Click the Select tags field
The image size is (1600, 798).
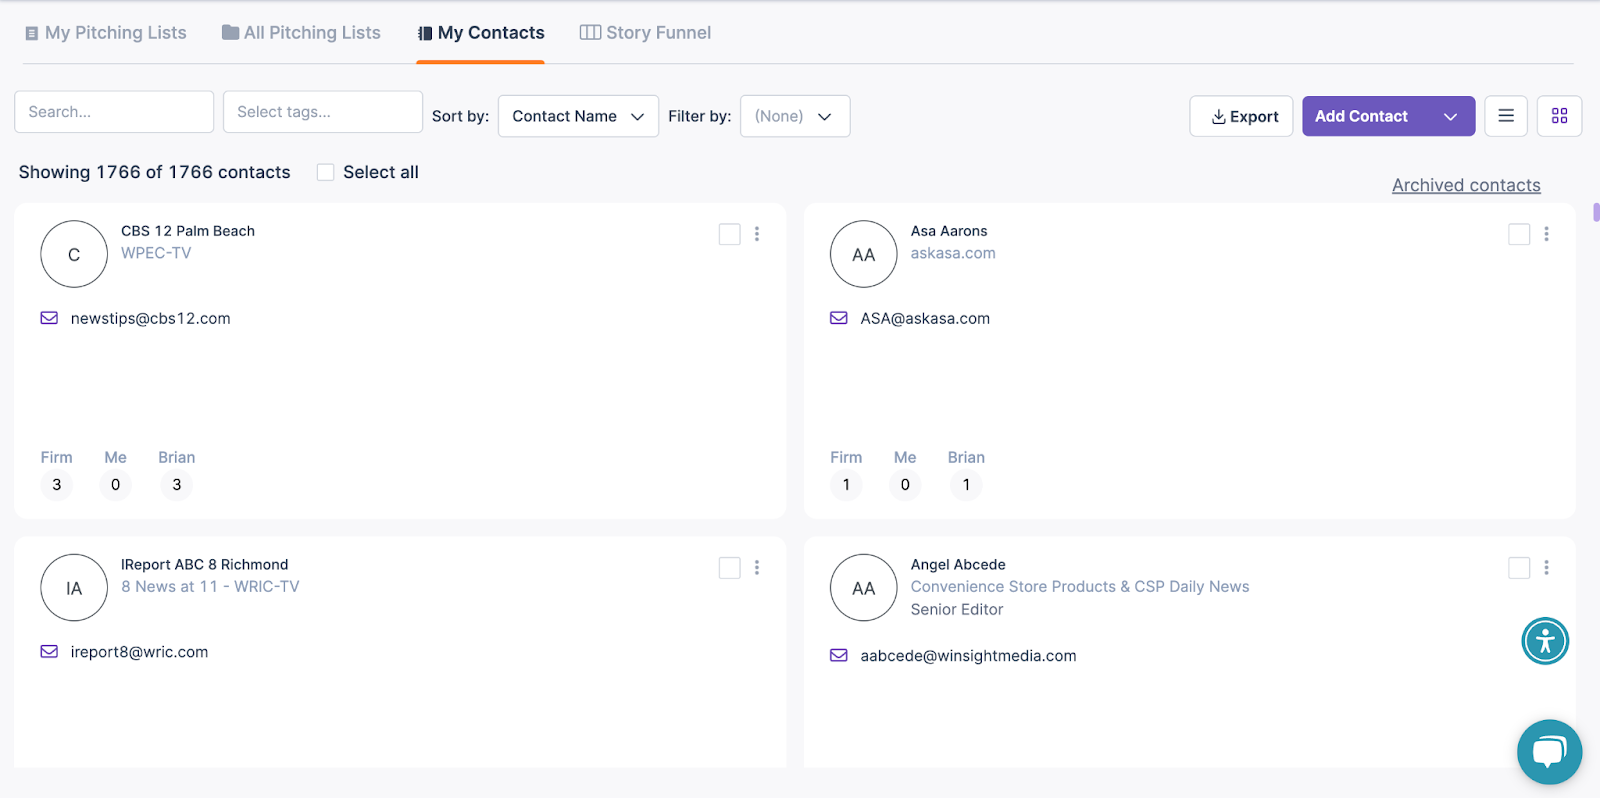click(x=323, y=112)
